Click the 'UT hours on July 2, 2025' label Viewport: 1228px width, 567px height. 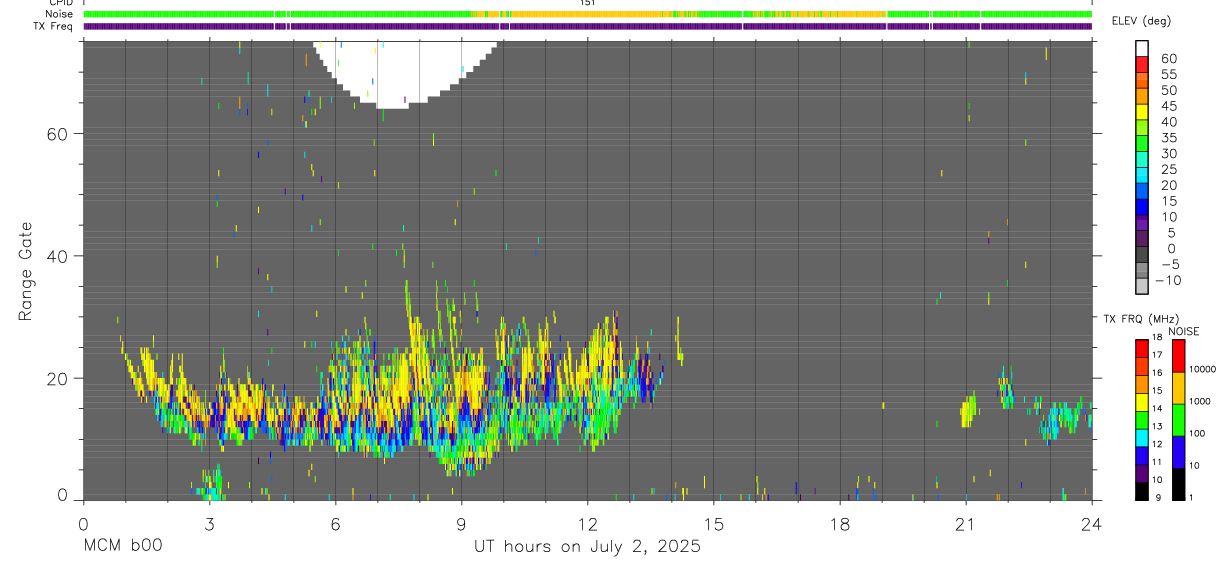(587, 547)
